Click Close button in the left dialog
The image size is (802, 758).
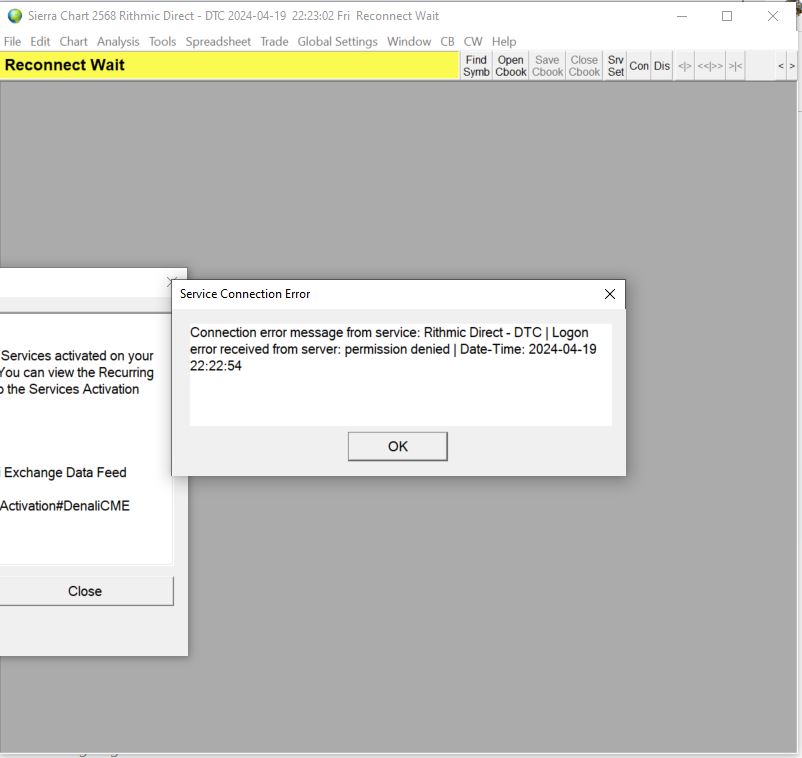(86, 591)
